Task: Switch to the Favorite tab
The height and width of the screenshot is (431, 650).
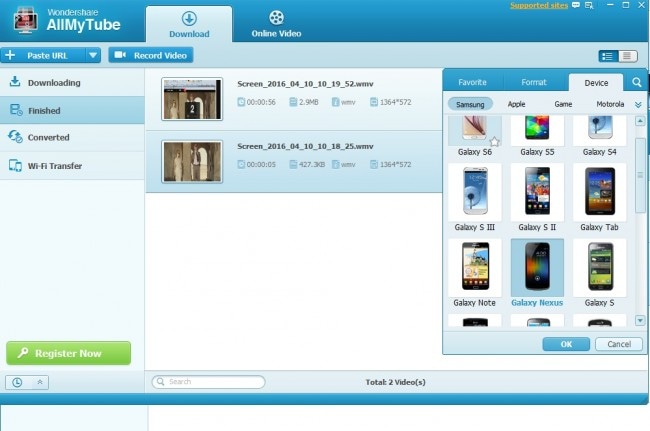Action: pos(472,82)
